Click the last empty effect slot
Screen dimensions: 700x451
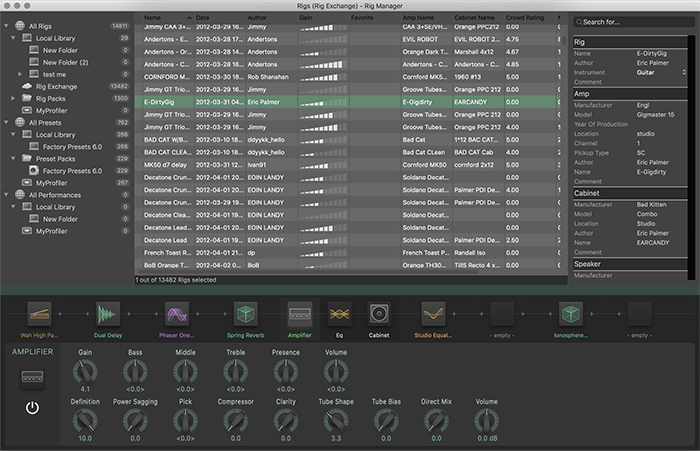(640, 314)
